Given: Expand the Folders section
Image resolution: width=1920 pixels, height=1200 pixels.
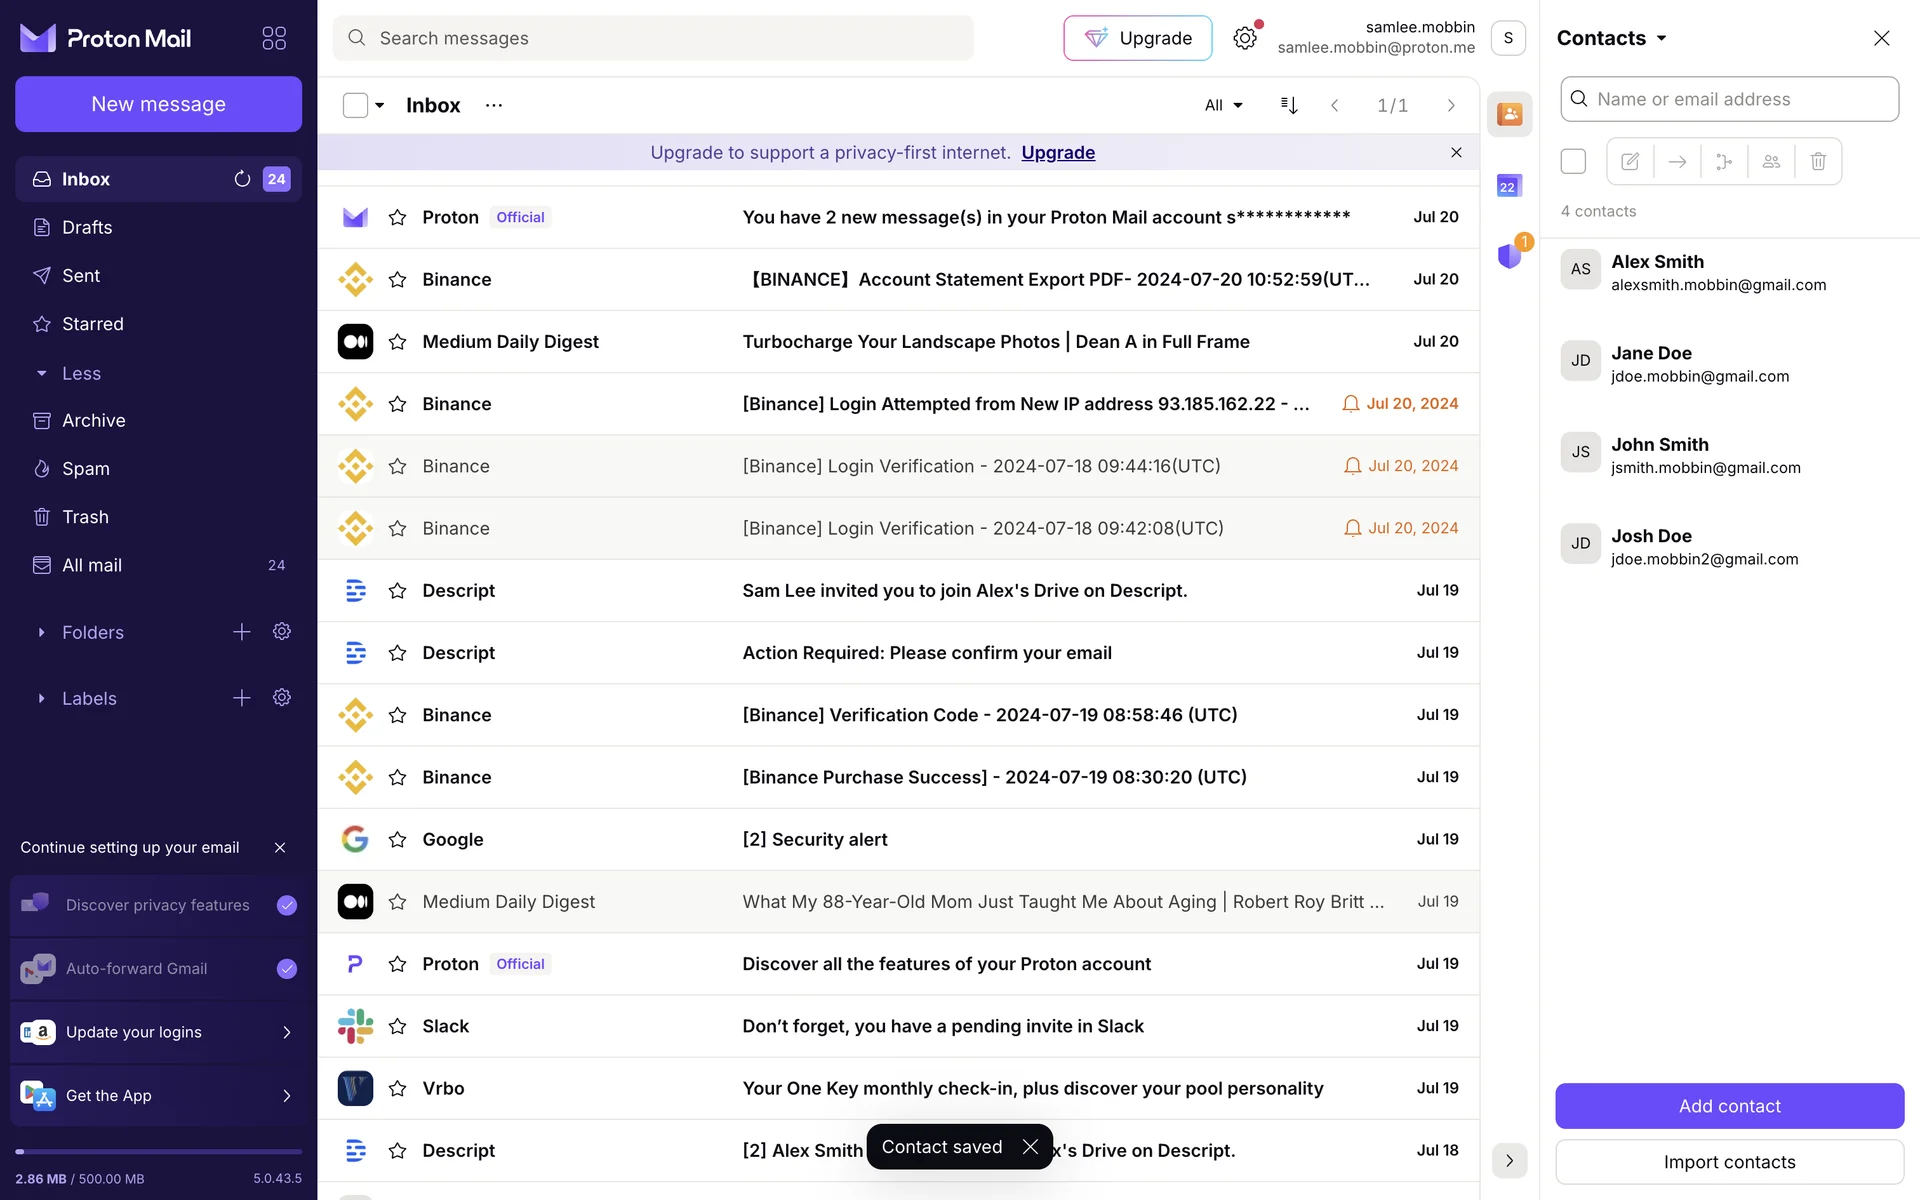Looking at the screenshot, I should 41,632.
